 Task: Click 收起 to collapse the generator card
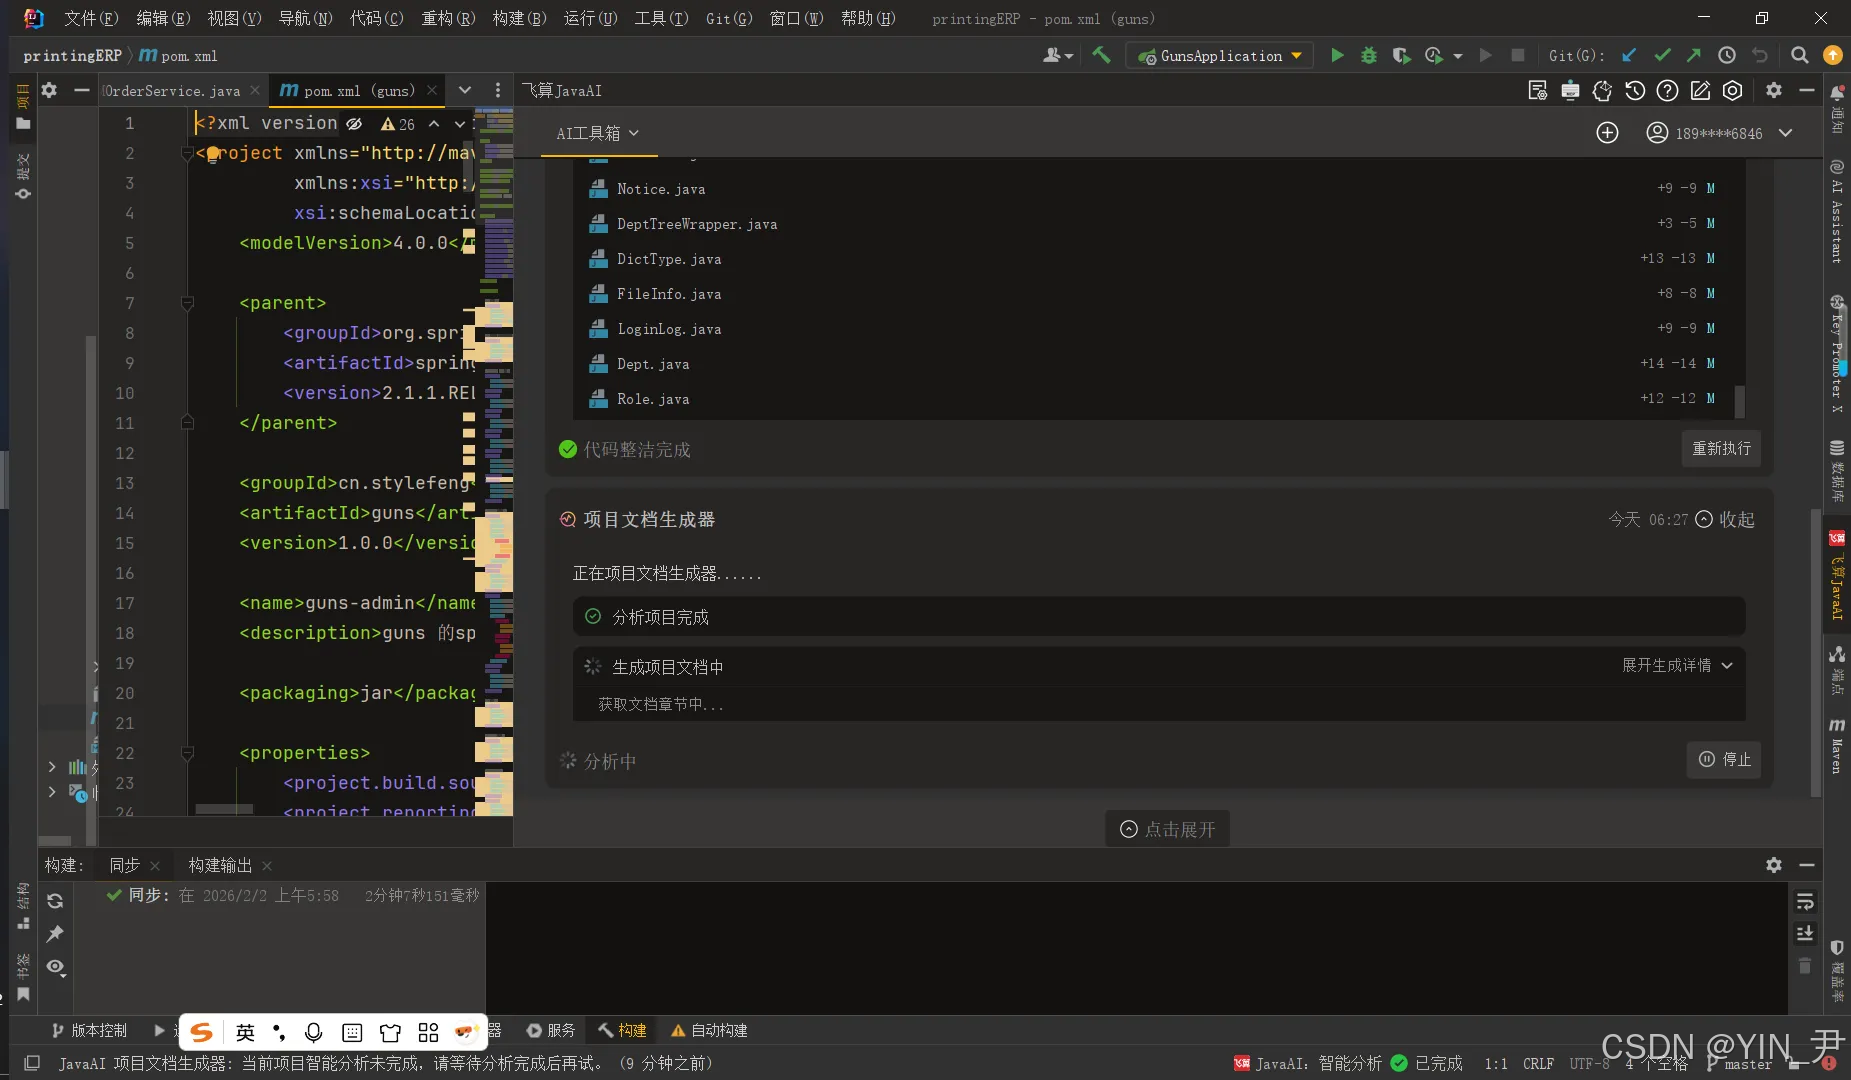[x=1725, y=519]
